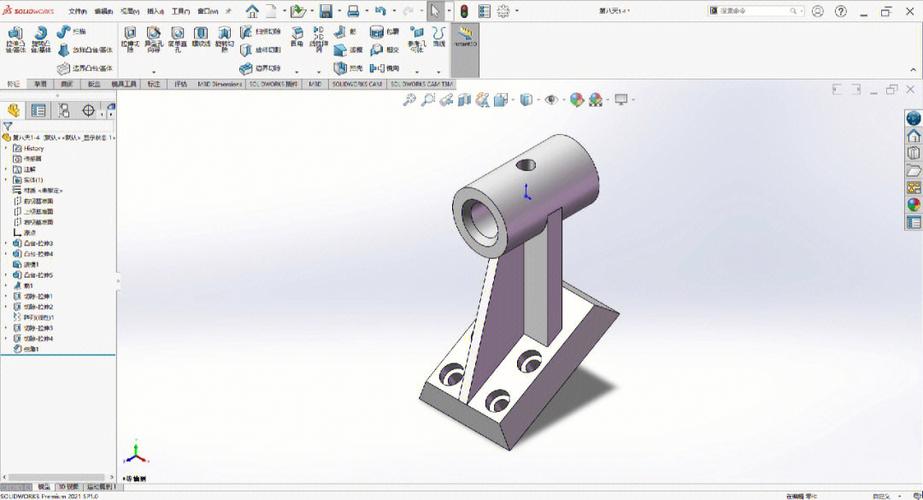Open the dropdown arrow below Hole Wizard
The height and width of the screenshot is (500, 923).
coord(154,72)
